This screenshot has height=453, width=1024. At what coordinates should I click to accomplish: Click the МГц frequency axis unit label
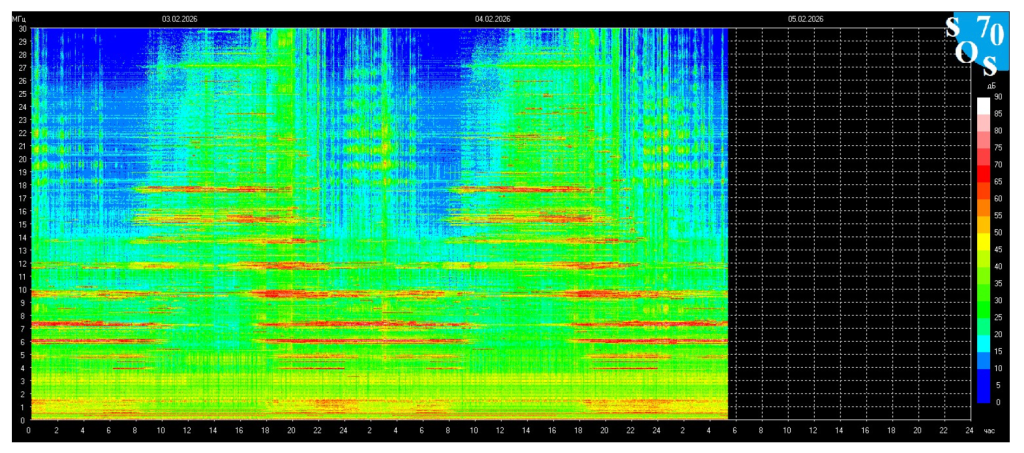(x=18, y=20)
